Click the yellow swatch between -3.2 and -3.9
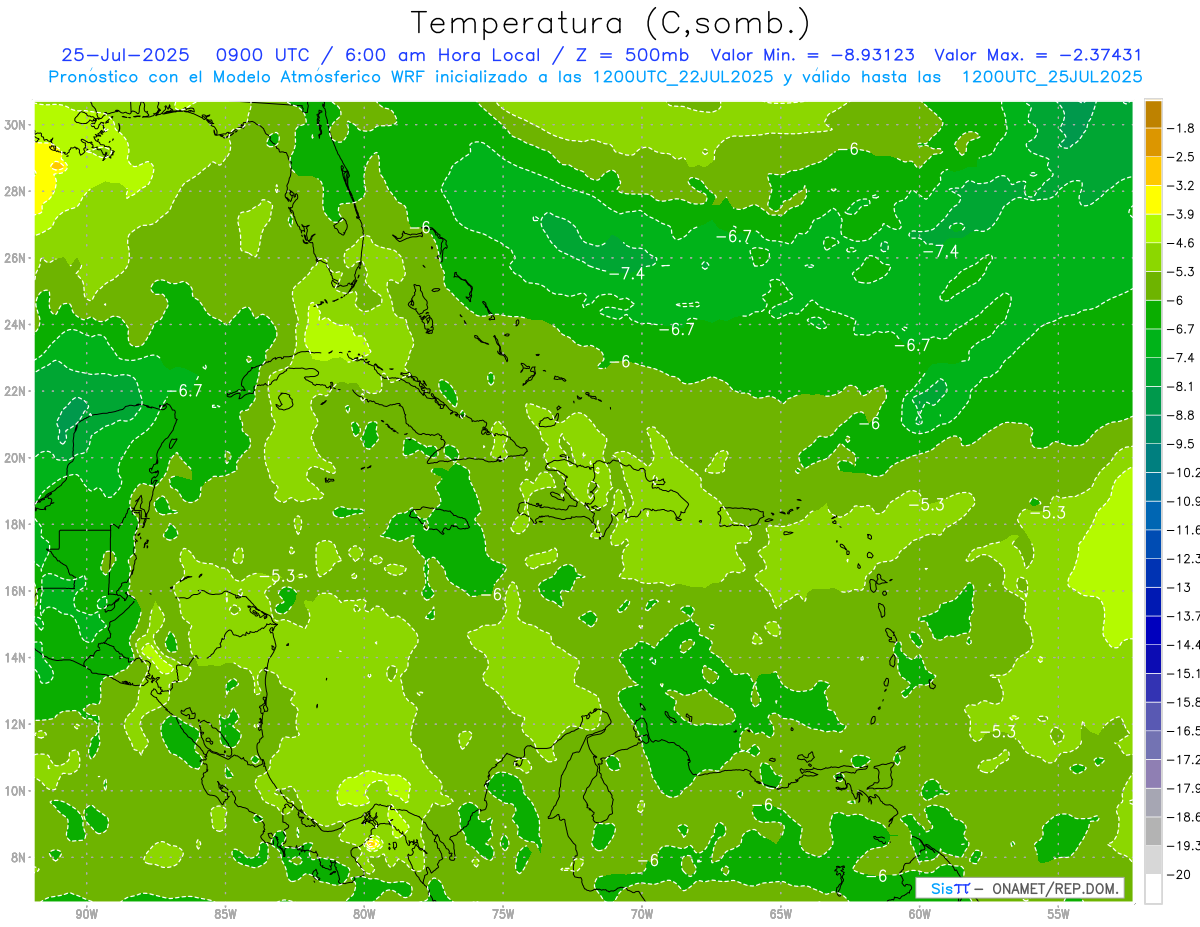This screenshot has height=927, width=1200. tap(1153, 200)
